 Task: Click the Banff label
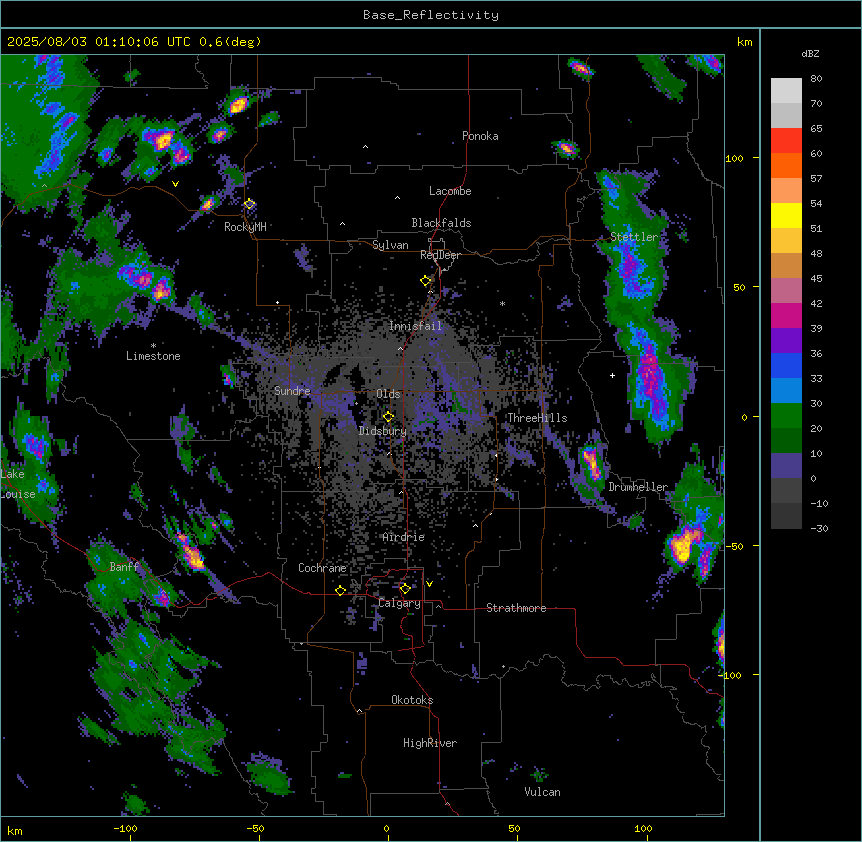click(124, 567)
